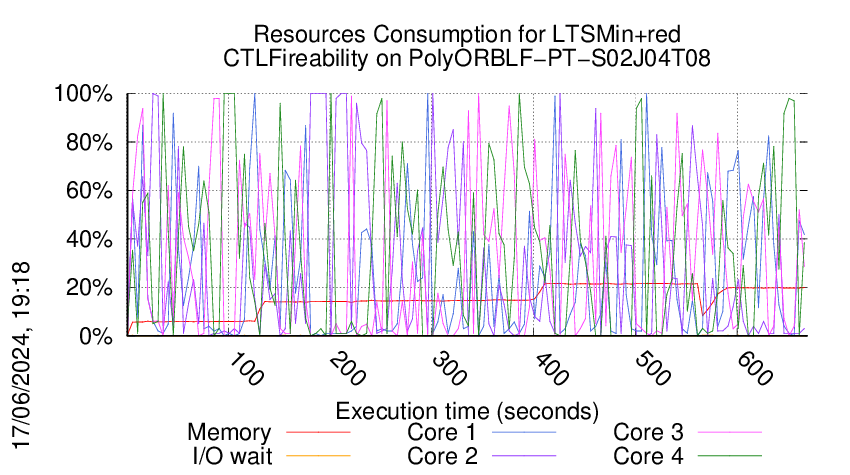Click the magenta Core 3 legend line sample
The width and height of the screenshot is (850, 475).
[730, 432]
